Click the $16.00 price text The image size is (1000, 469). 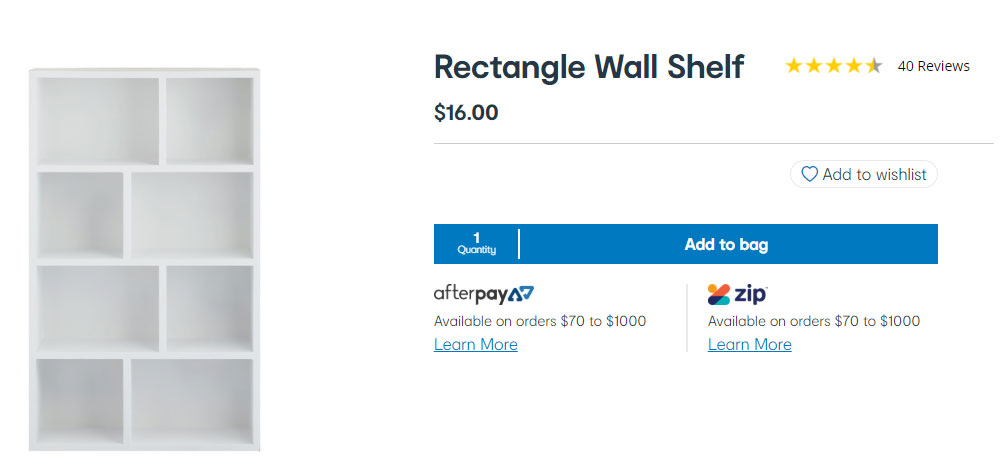[466, 113]
